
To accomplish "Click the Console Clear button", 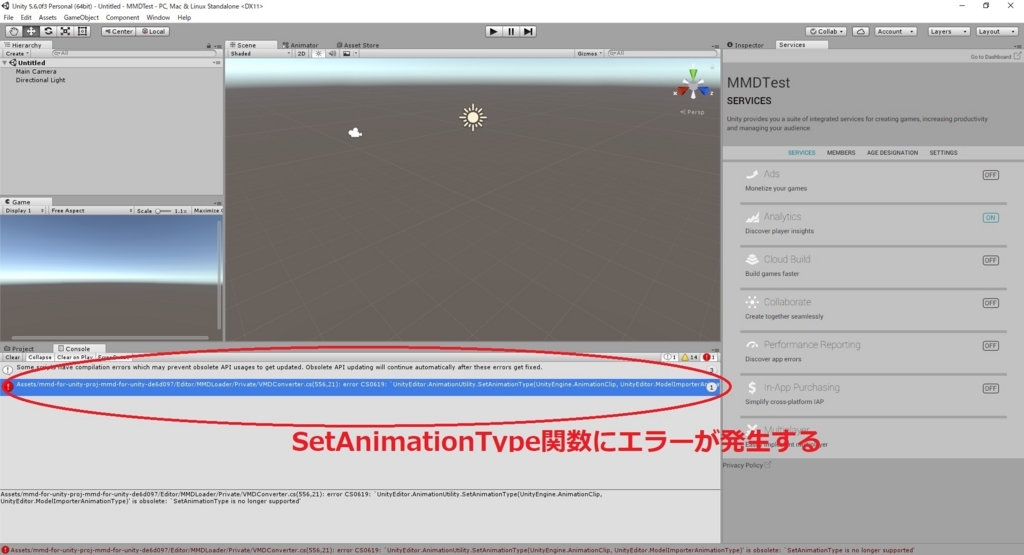I will tap(12, 357).
